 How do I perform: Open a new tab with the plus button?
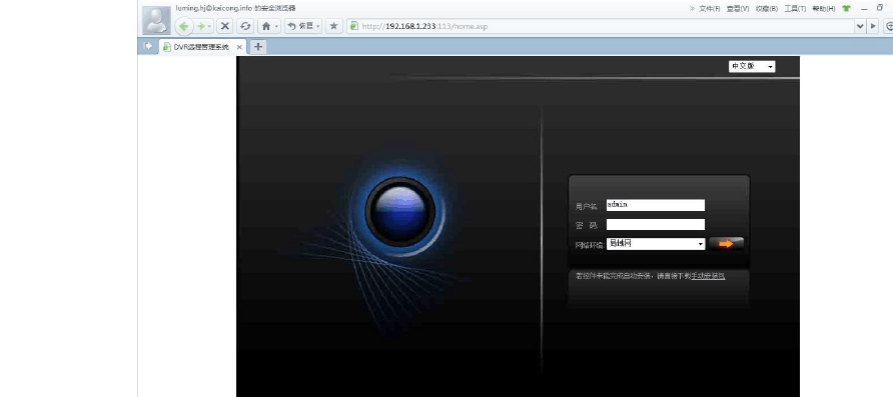pos(258,47)
